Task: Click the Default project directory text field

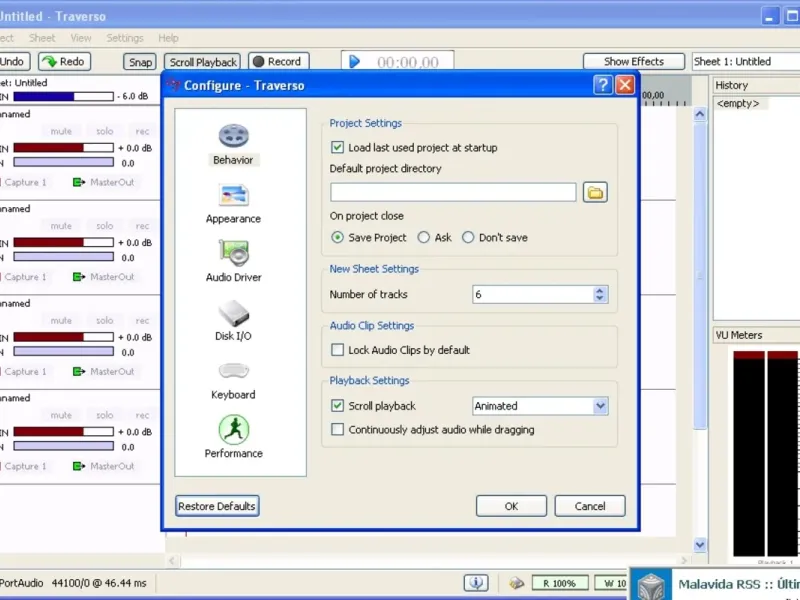Action: tap(453, 192)
